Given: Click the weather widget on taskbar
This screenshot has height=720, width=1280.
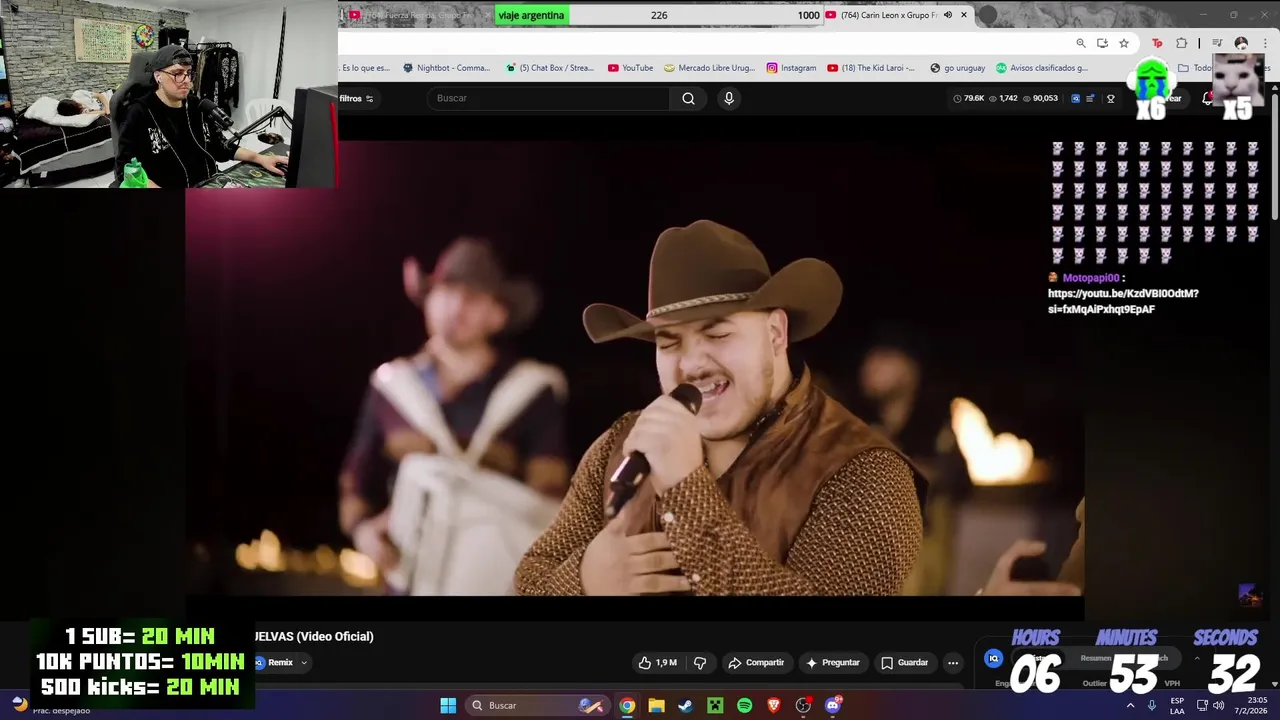Looking at the screenshot, I should tap(50, 705).
